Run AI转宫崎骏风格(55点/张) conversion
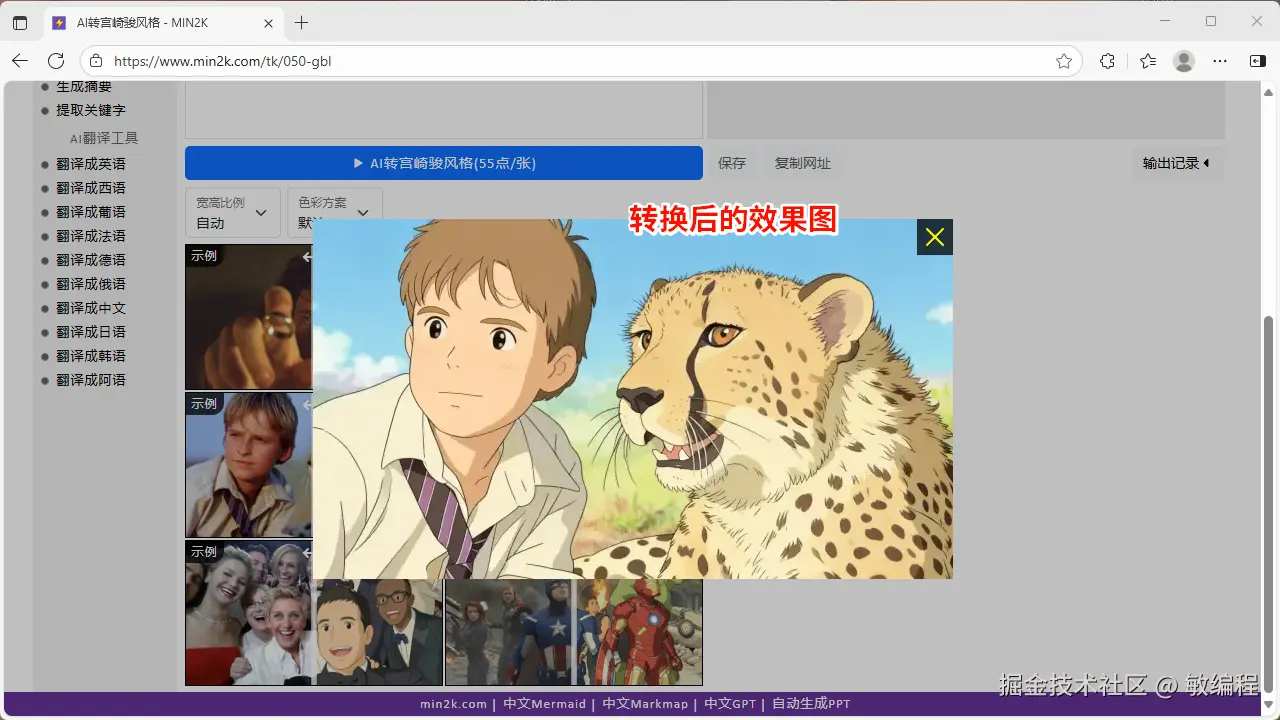The height and width of the screenshot is (720, 1280). coord(444,163)
